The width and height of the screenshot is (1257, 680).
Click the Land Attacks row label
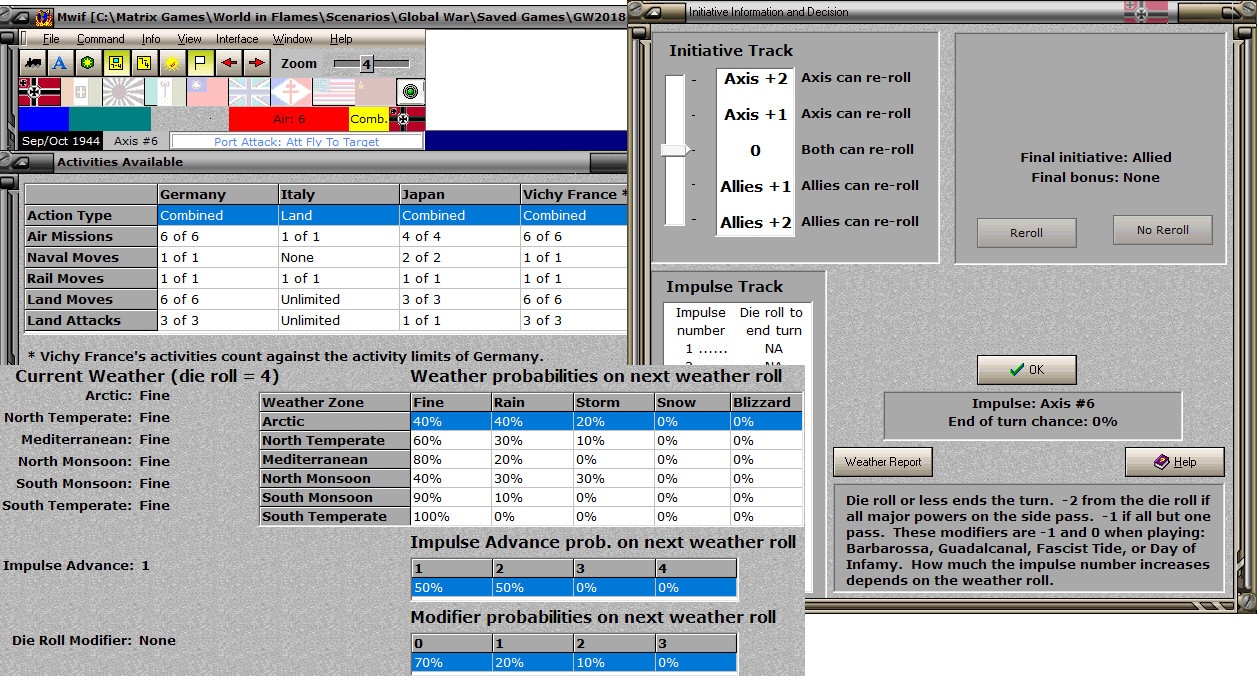[91, 320]
